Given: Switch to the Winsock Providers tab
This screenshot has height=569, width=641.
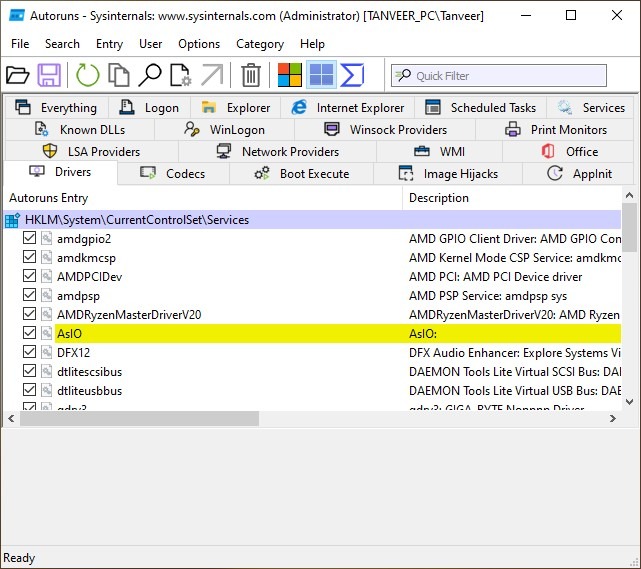Looking at the screenshot, I should coord(385,130).
